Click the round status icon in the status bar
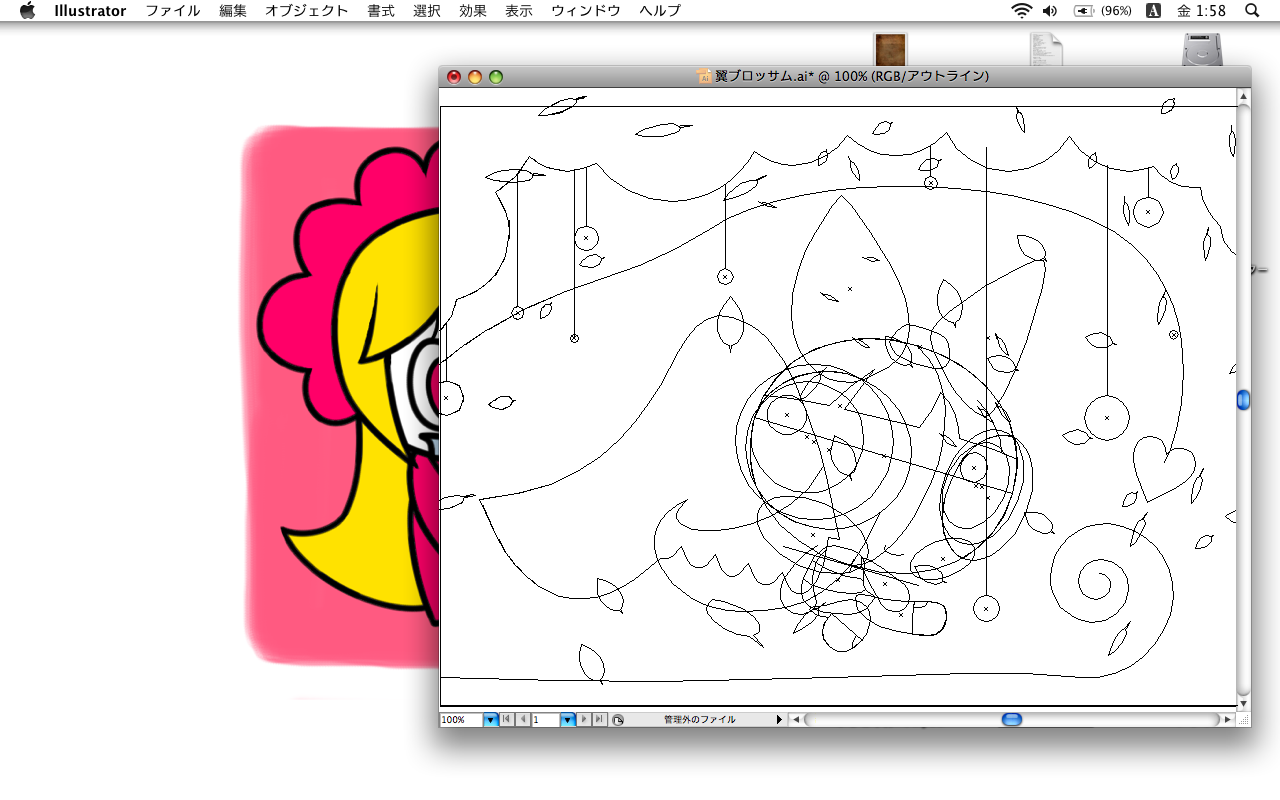Viewport: 1280px width, 800px height. [618, 720]
